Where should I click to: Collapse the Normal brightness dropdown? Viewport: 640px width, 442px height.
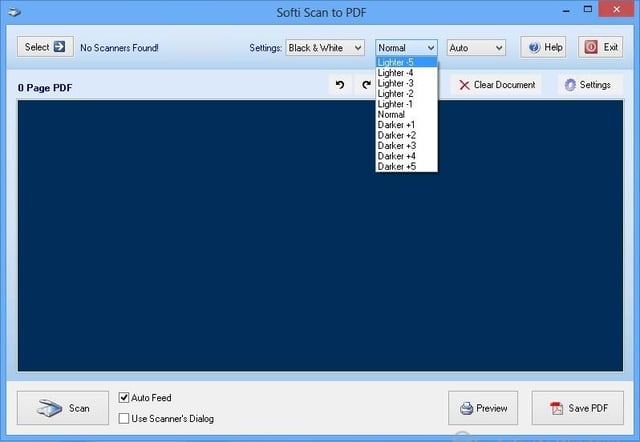coord(406,48)
